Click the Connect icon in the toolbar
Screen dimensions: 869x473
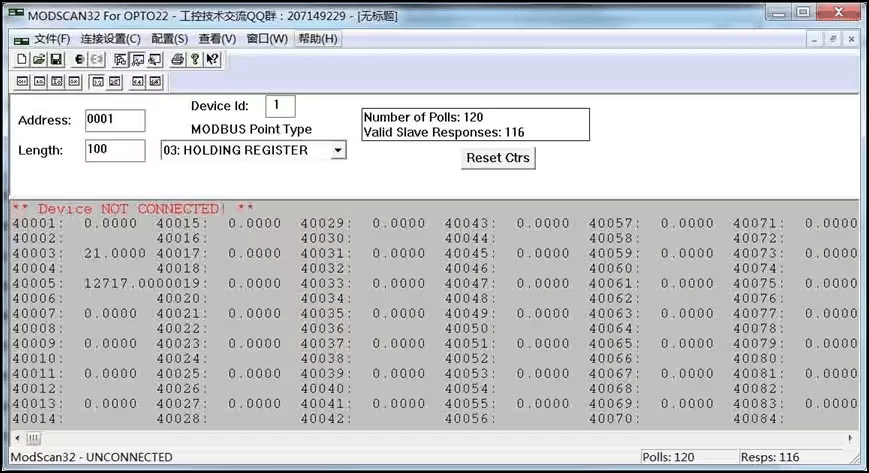(81, 60)
